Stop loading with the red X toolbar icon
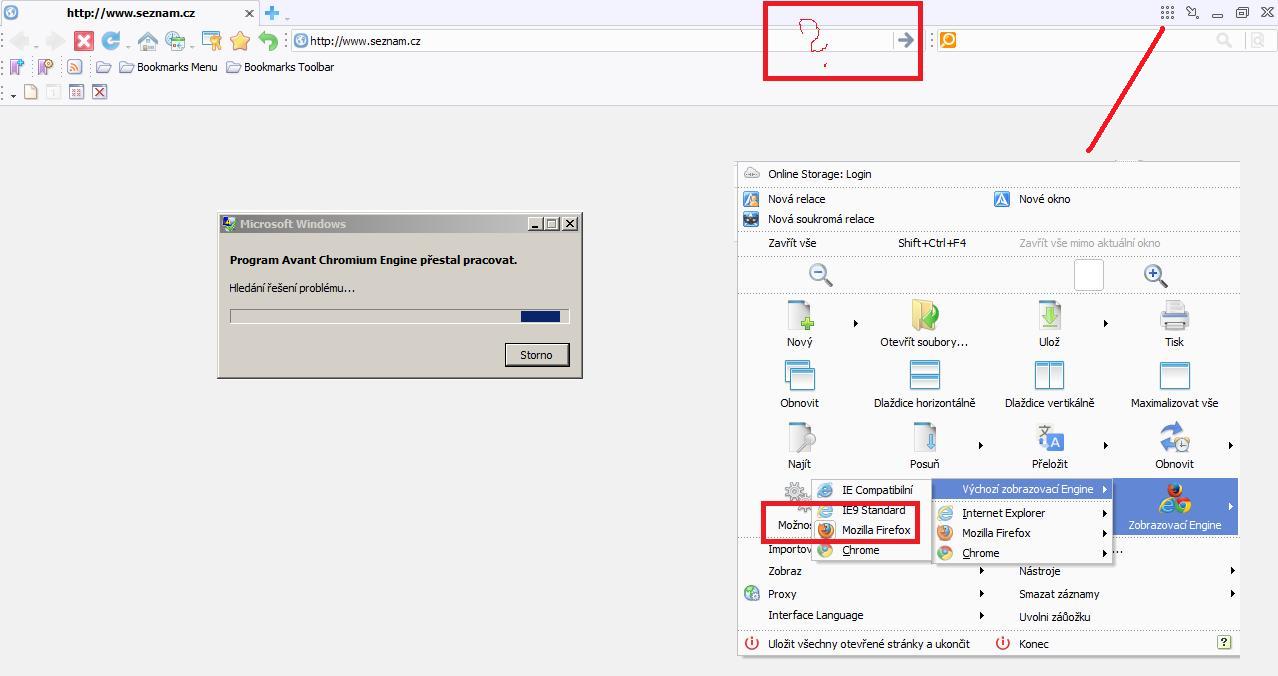 coord(84,41)
